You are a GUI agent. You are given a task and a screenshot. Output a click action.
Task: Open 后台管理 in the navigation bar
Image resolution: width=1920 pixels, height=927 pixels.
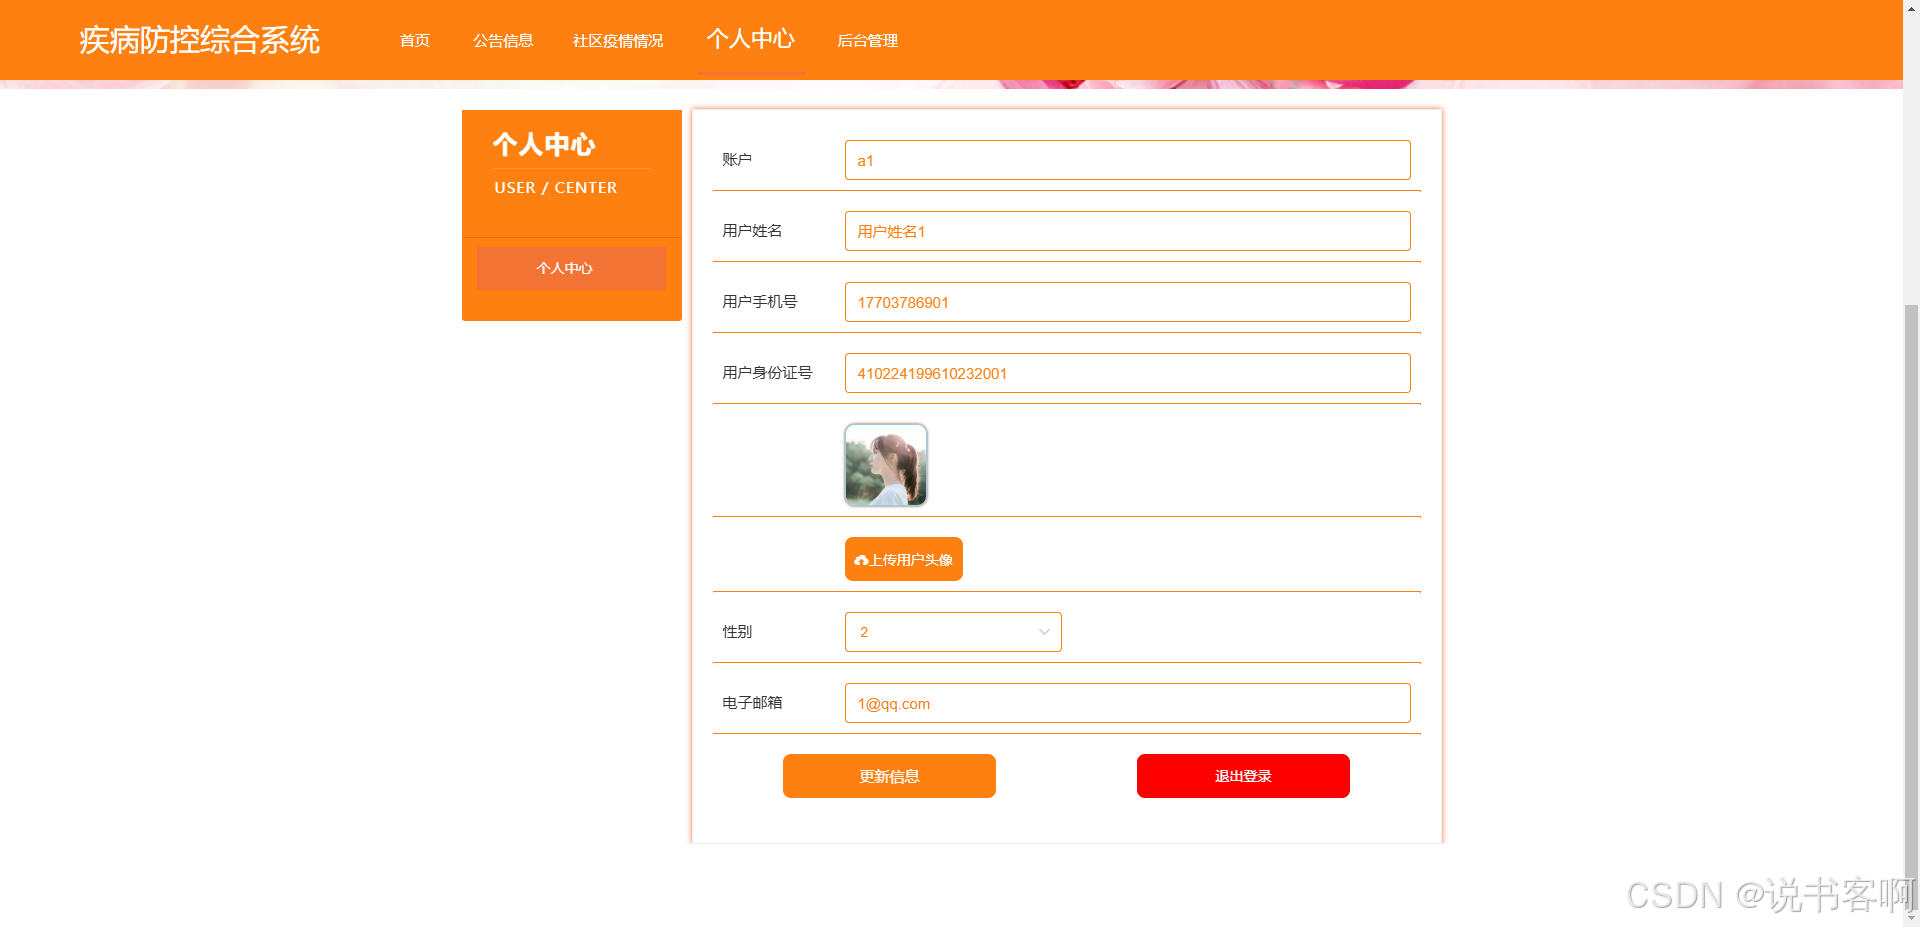(x=867, y=41)
